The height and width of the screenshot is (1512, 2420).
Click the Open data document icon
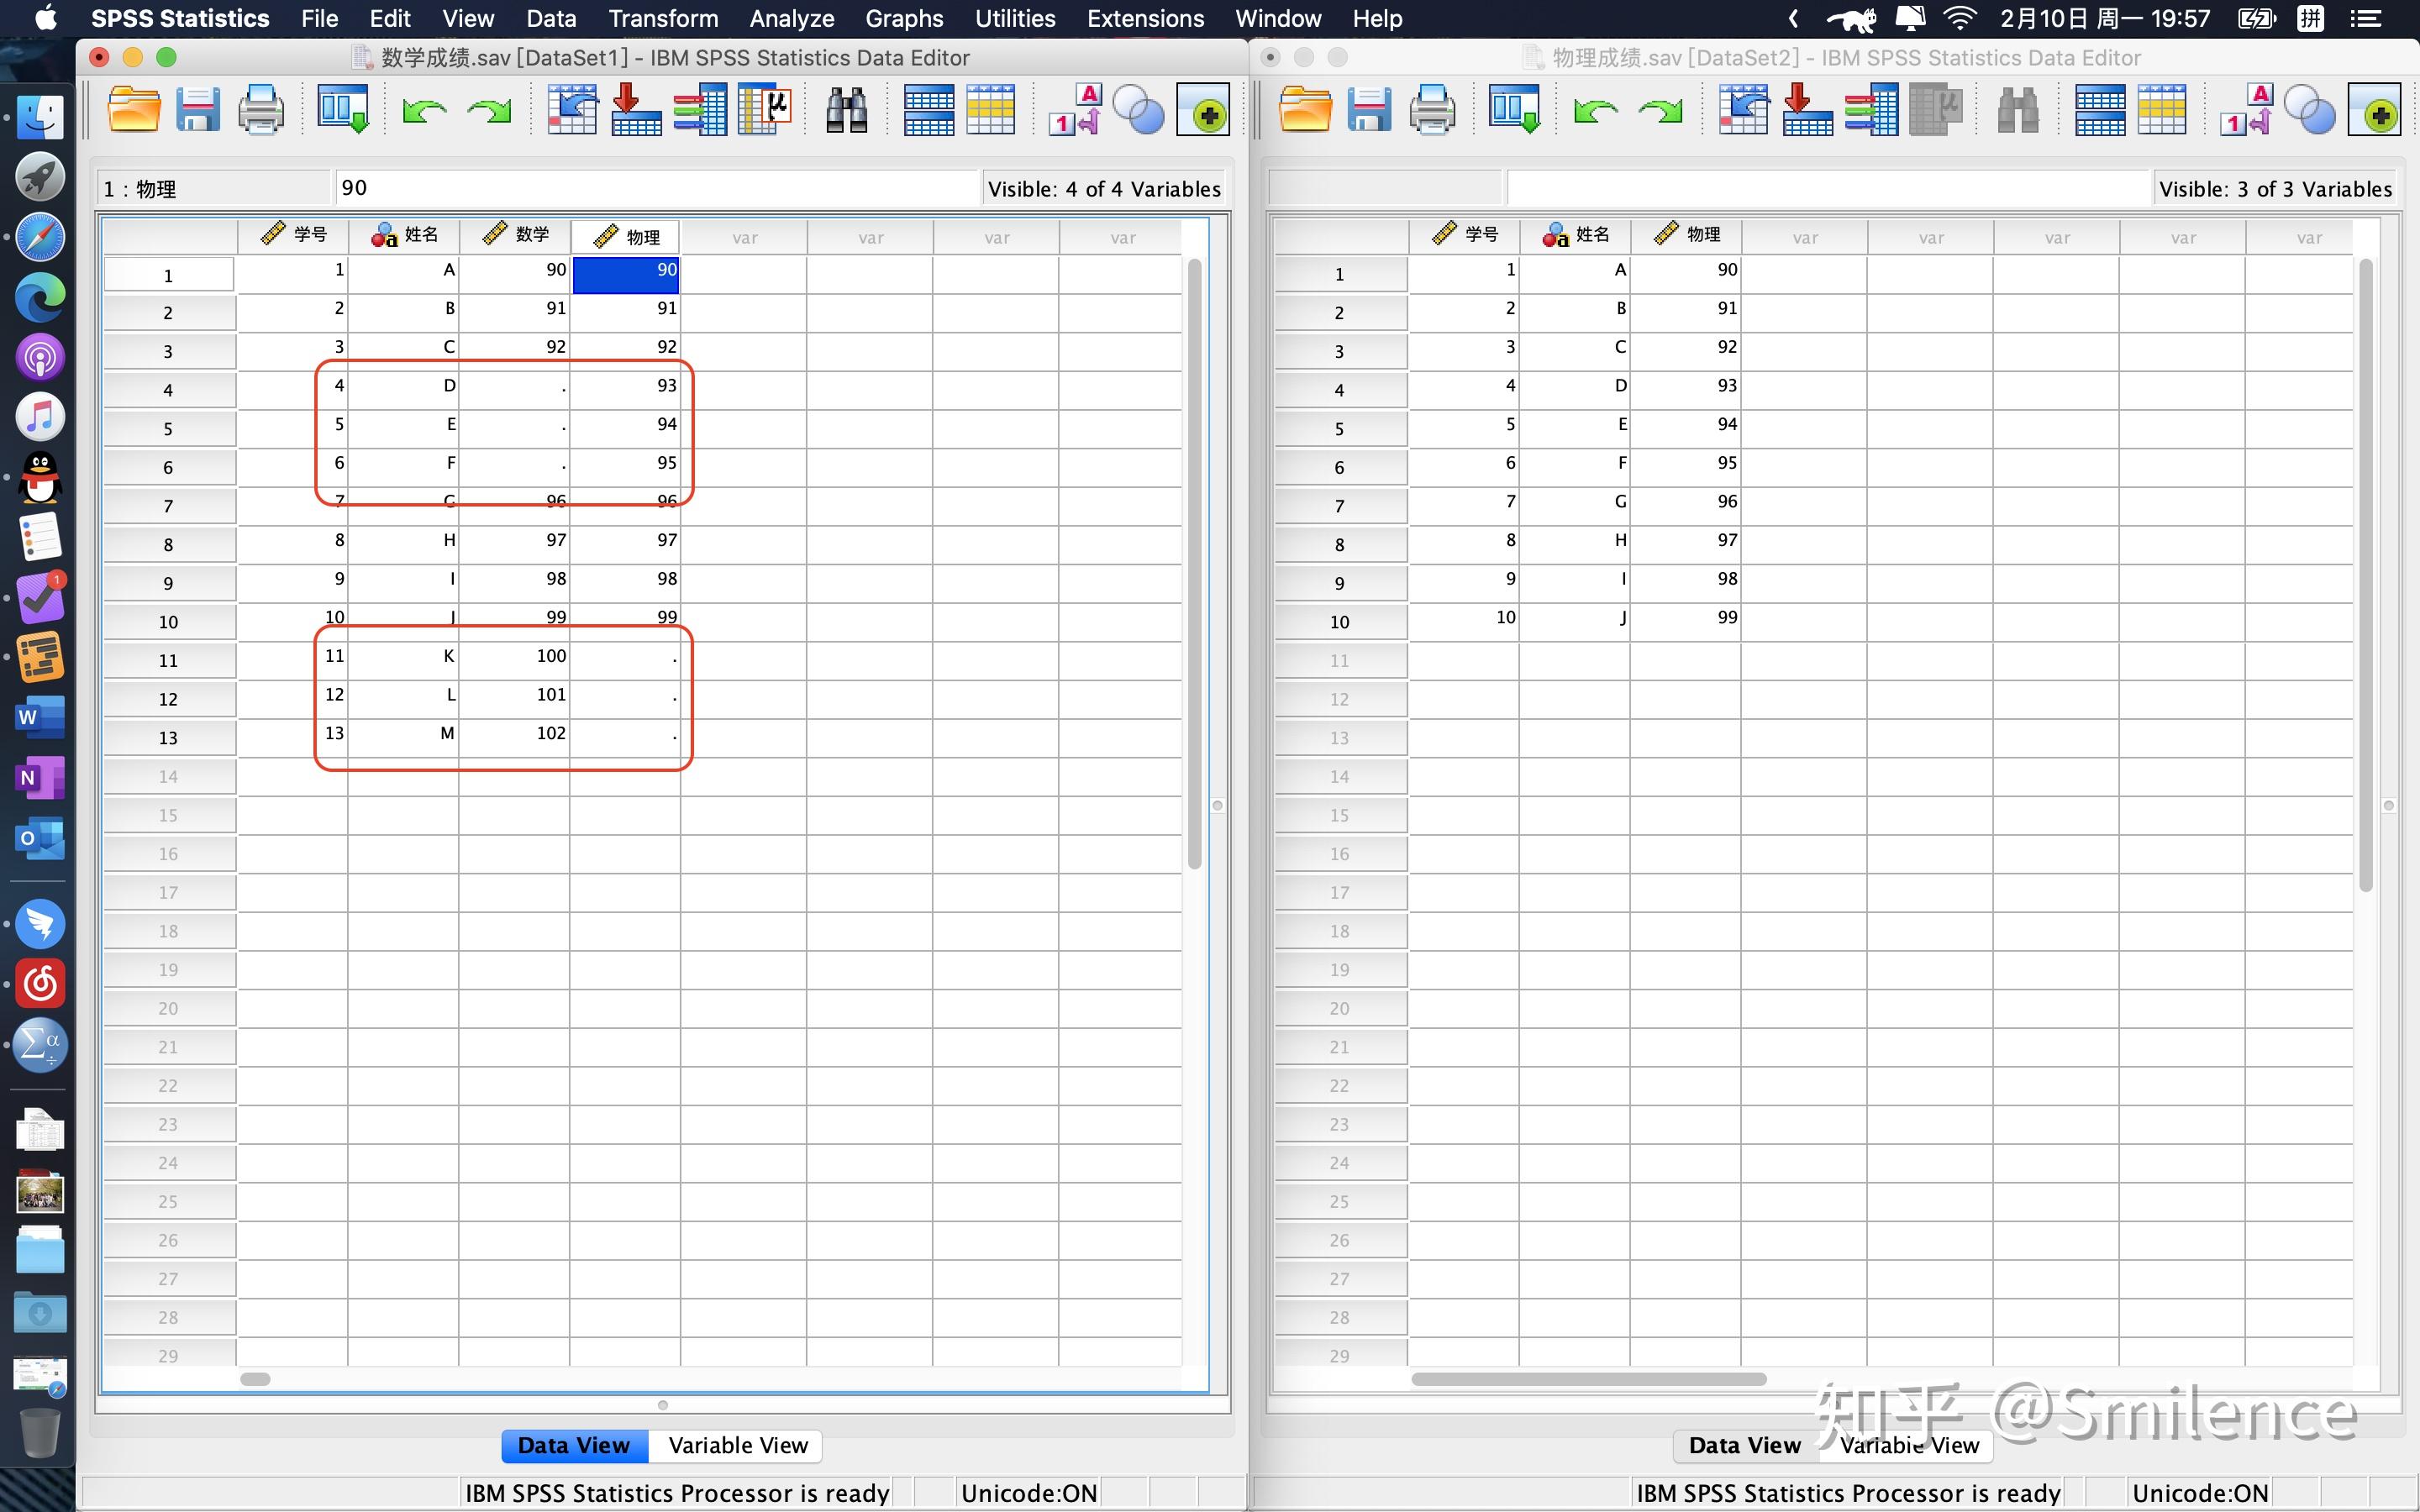133,110
